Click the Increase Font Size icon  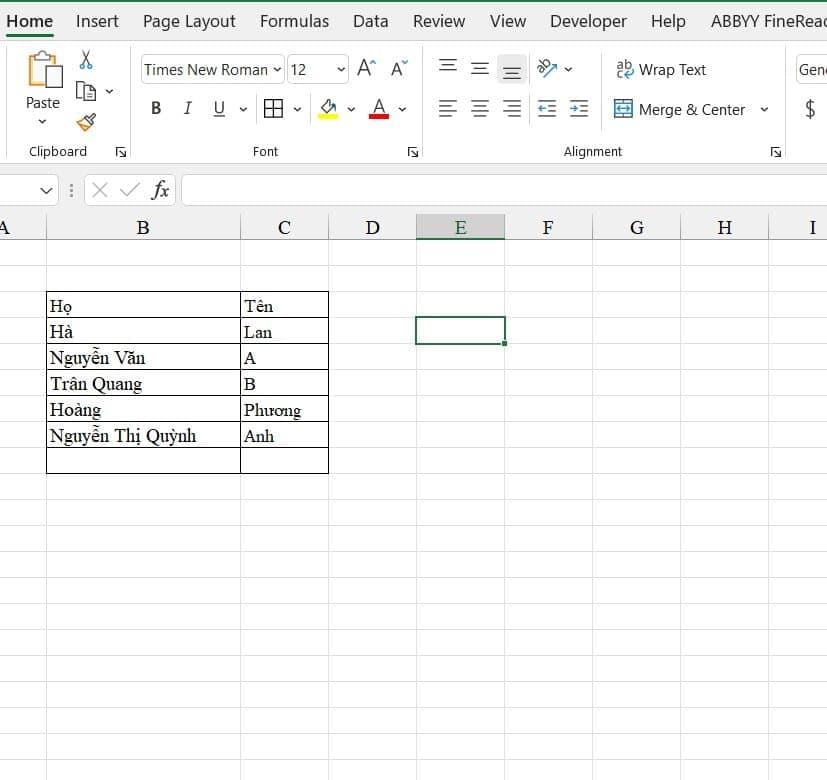coord(367,68)
